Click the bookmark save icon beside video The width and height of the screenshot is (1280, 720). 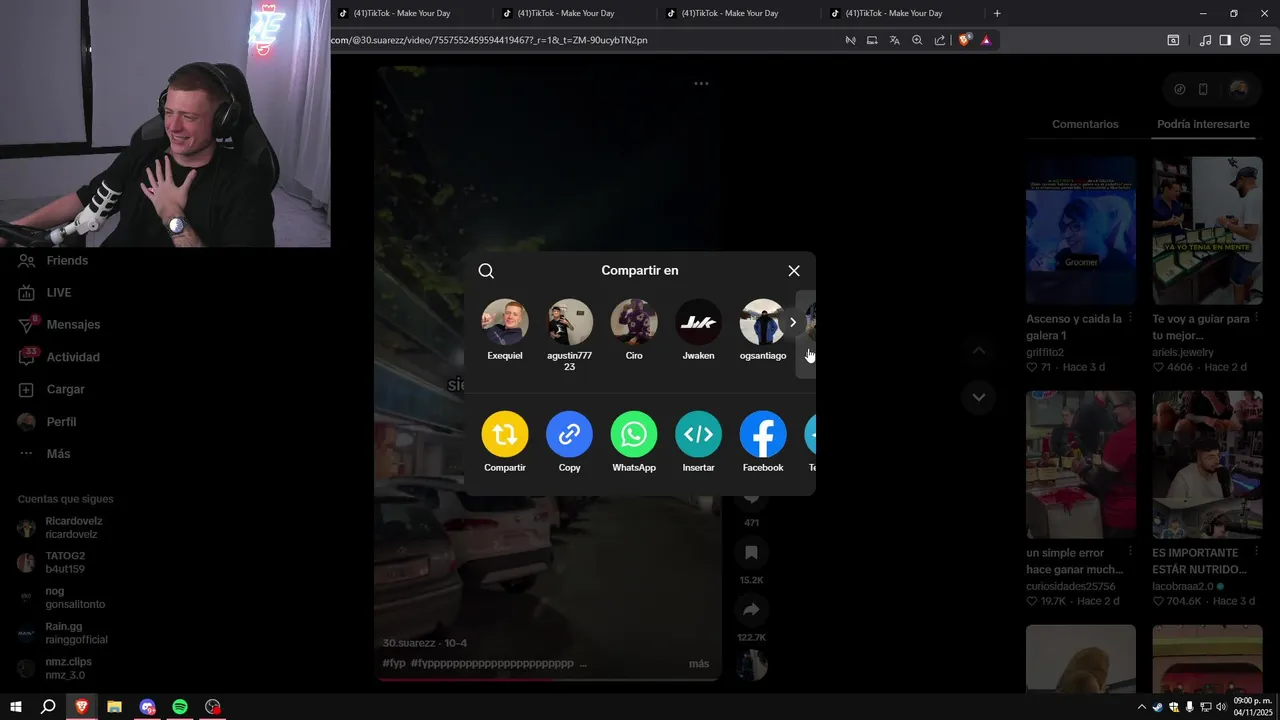tap(751, 552)
